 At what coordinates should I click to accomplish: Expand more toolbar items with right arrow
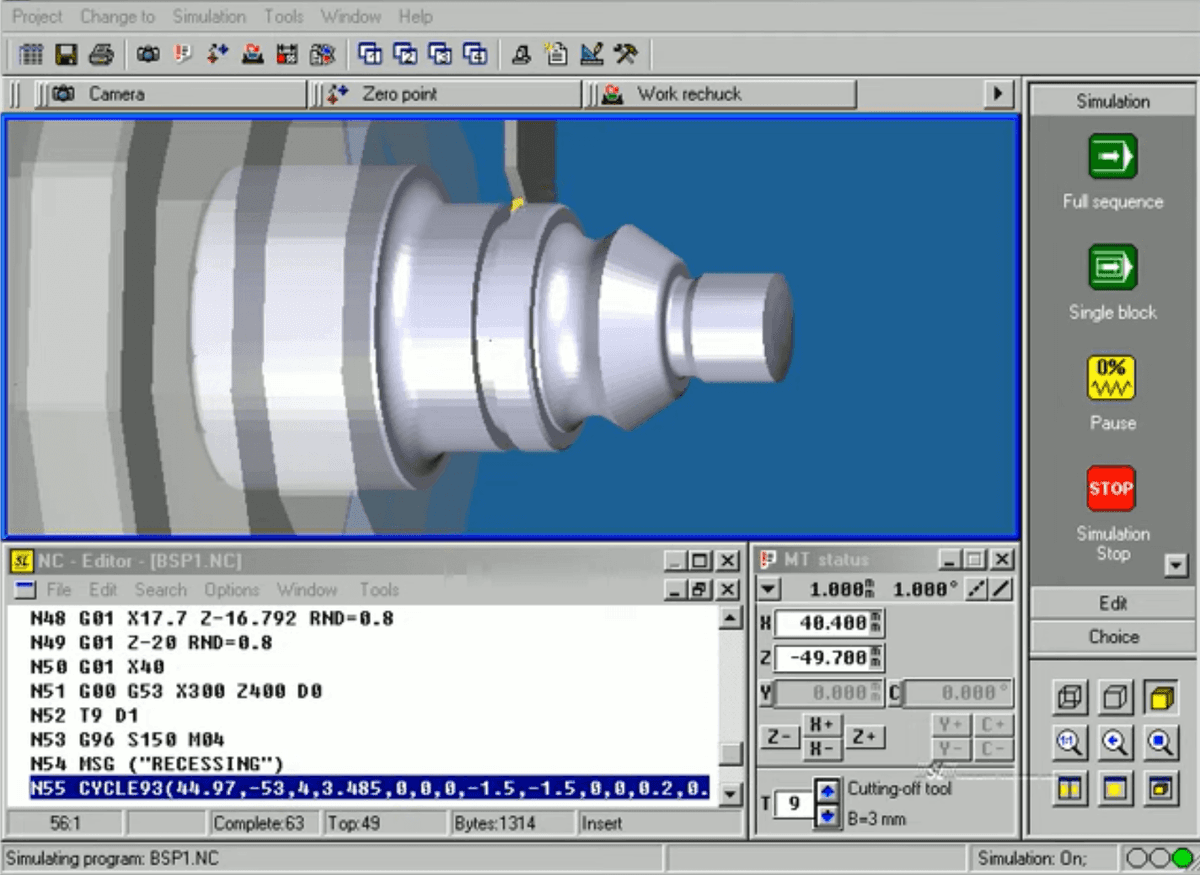coord(997,94)
